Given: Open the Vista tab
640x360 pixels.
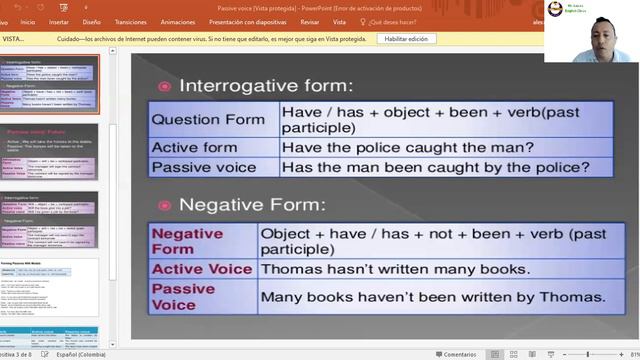Looking at the screenshot, I should [x=339, y=22].
